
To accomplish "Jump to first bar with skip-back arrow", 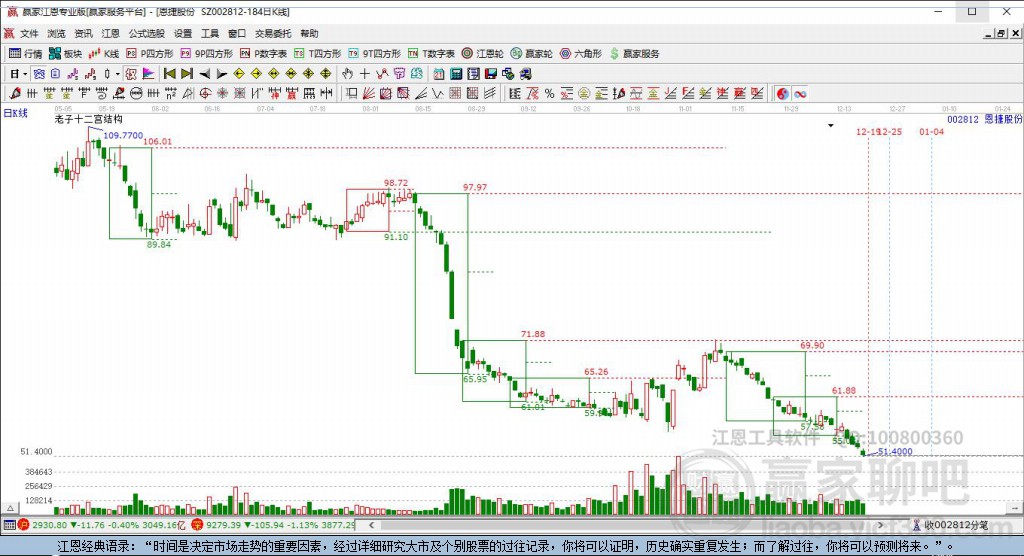I will pos(170,74).
